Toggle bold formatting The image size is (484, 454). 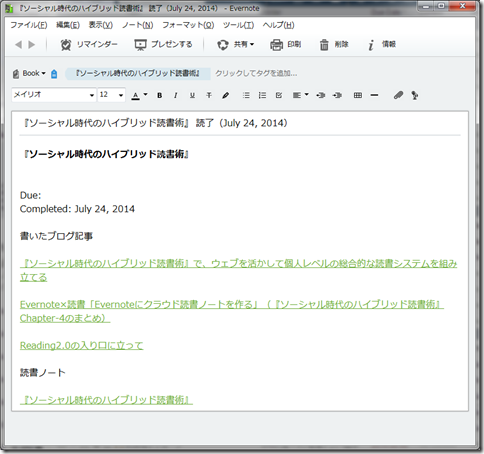[x=160, y=96]
